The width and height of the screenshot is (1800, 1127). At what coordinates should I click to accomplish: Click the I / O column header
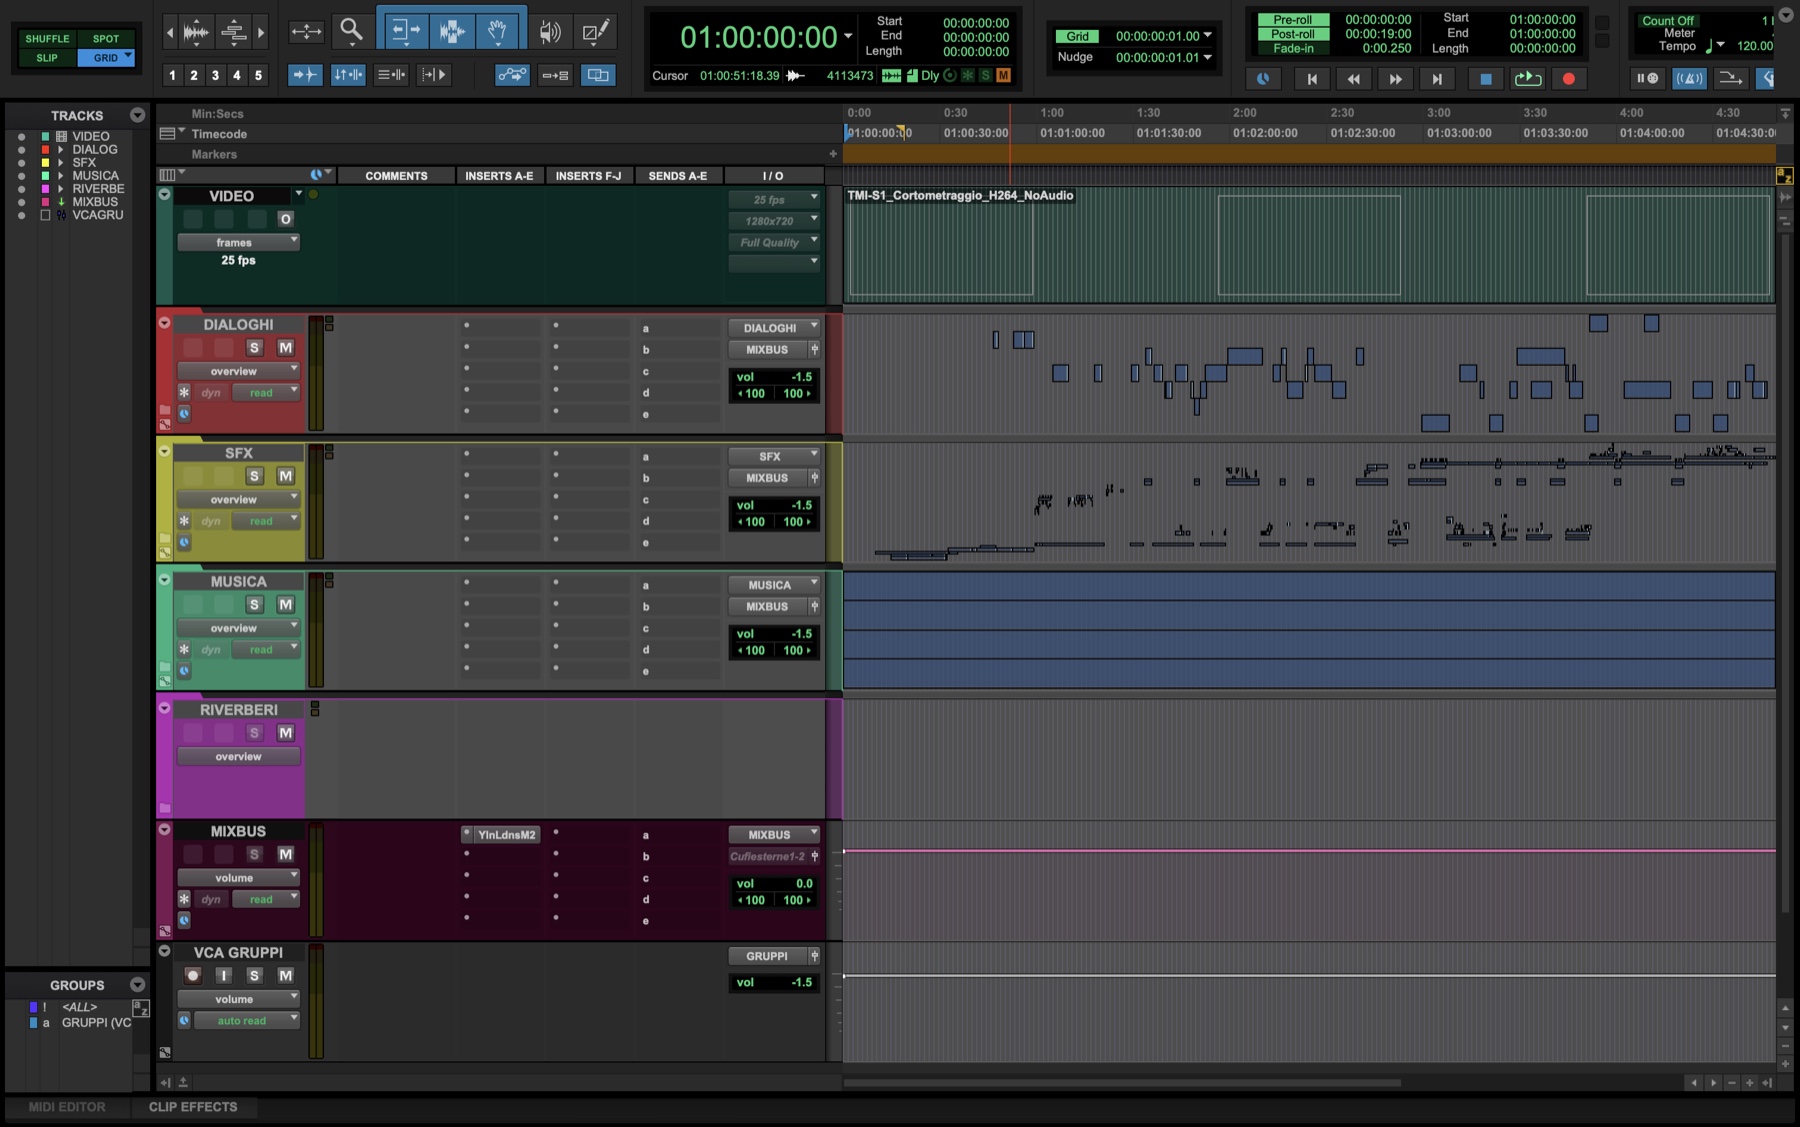773,176
